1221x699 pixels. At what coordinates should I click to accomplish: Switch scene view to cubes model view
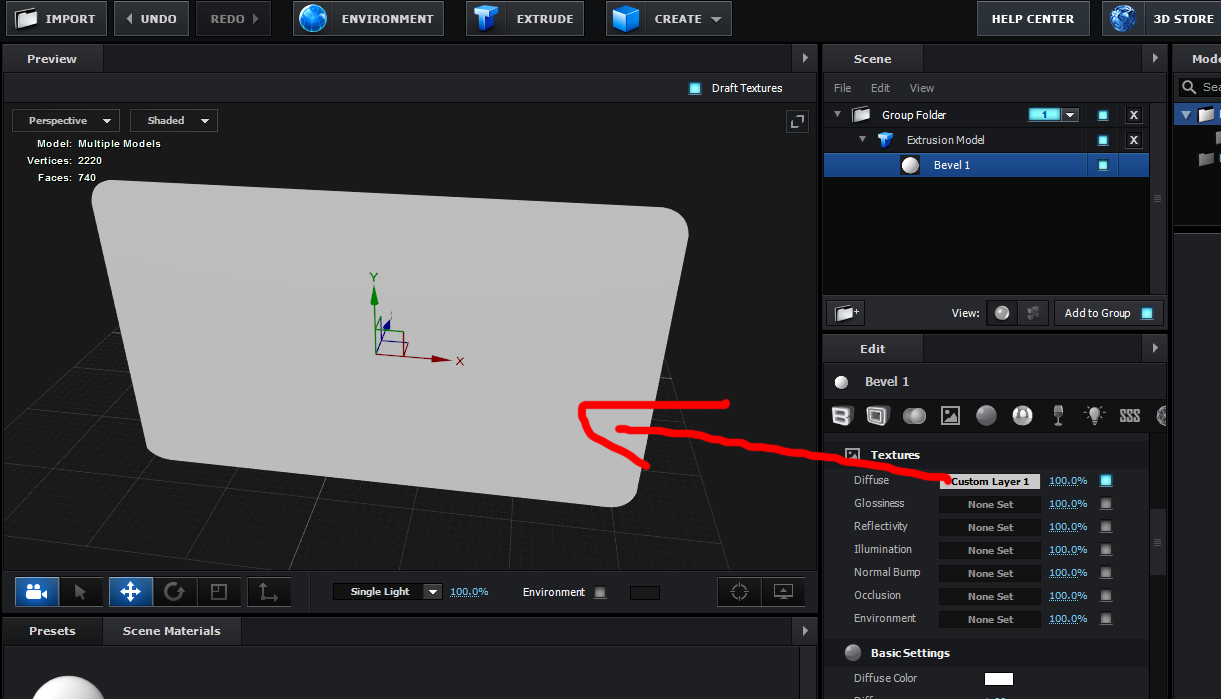1033,313
